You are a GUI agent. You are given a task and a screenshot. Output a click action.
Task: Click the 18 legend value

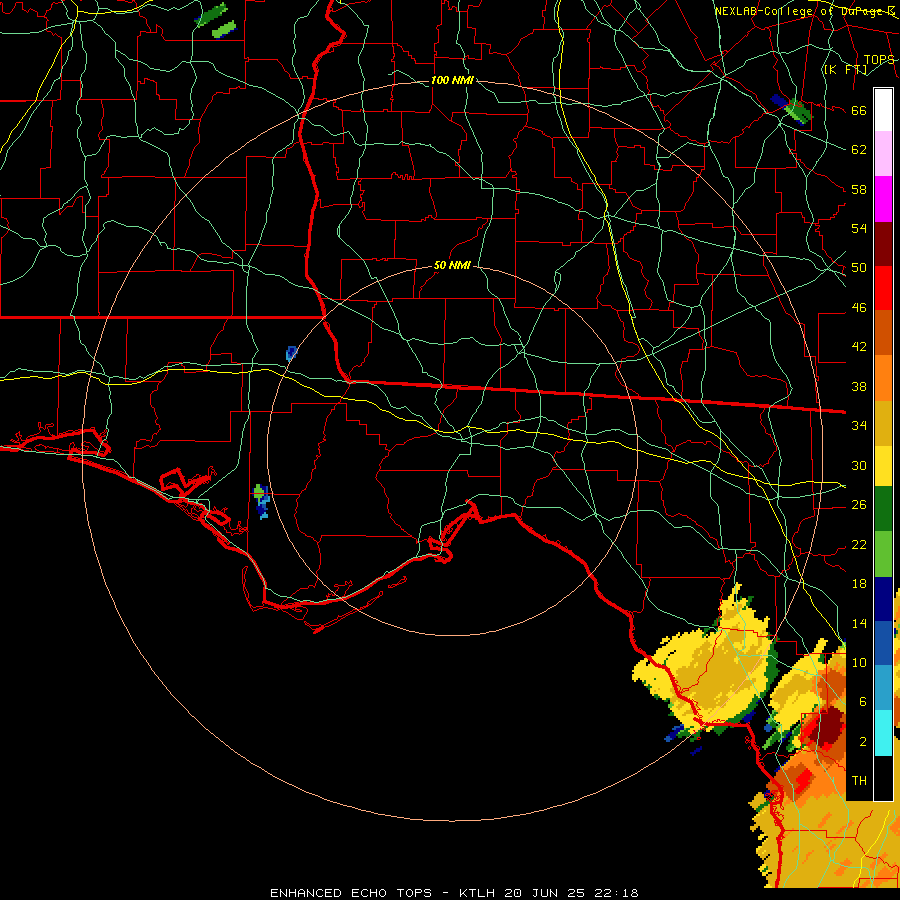pyautogui.click(x=859, y=584)
